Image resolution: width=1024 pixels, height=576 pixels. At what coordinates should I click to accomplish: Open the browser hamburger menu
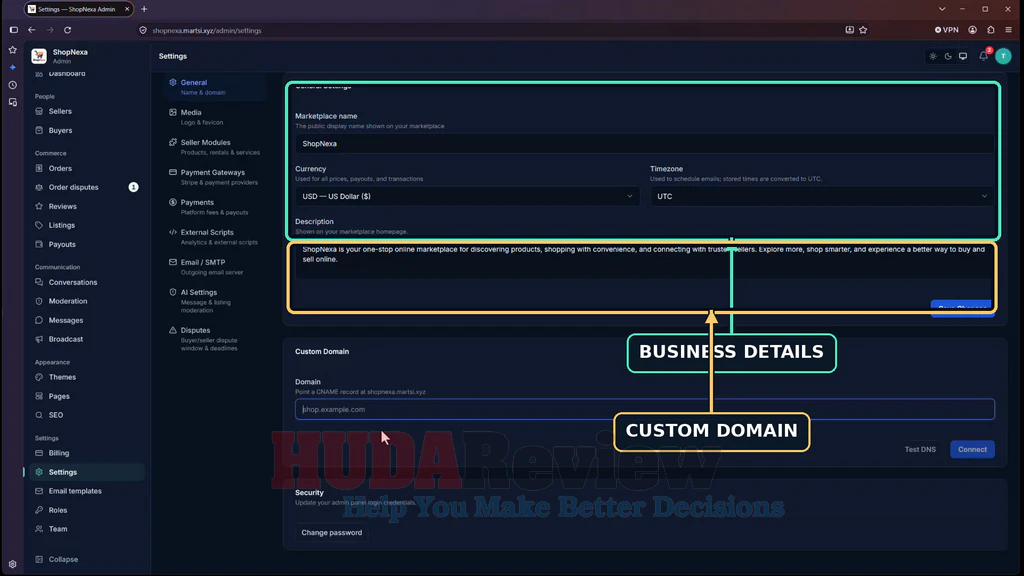(1009, 30)
